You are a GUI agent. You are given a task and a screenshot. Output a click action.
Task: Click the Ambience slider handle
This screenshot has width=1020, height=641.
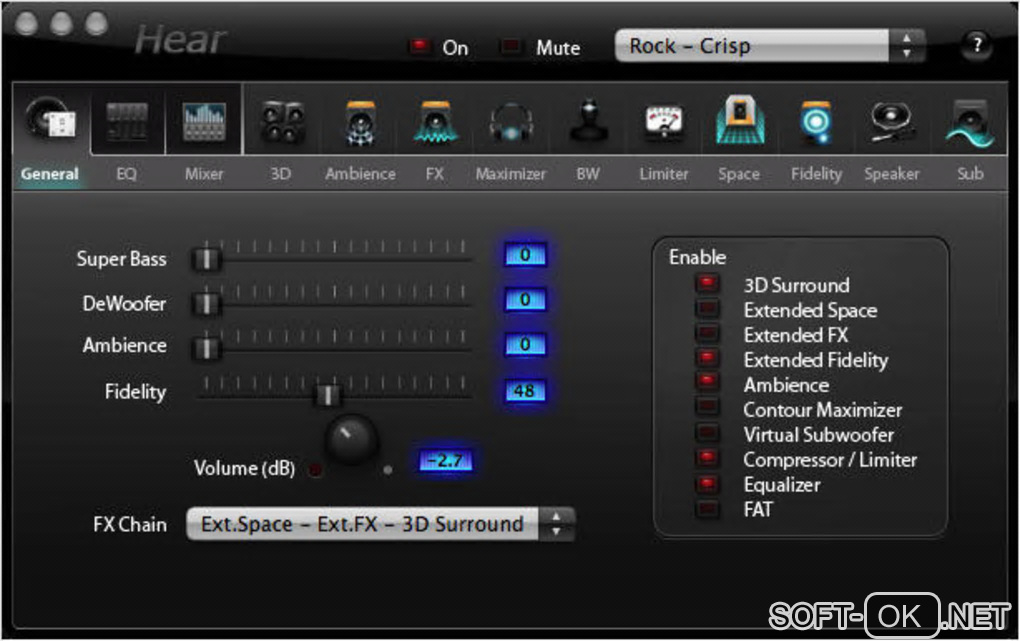[206, 348]
